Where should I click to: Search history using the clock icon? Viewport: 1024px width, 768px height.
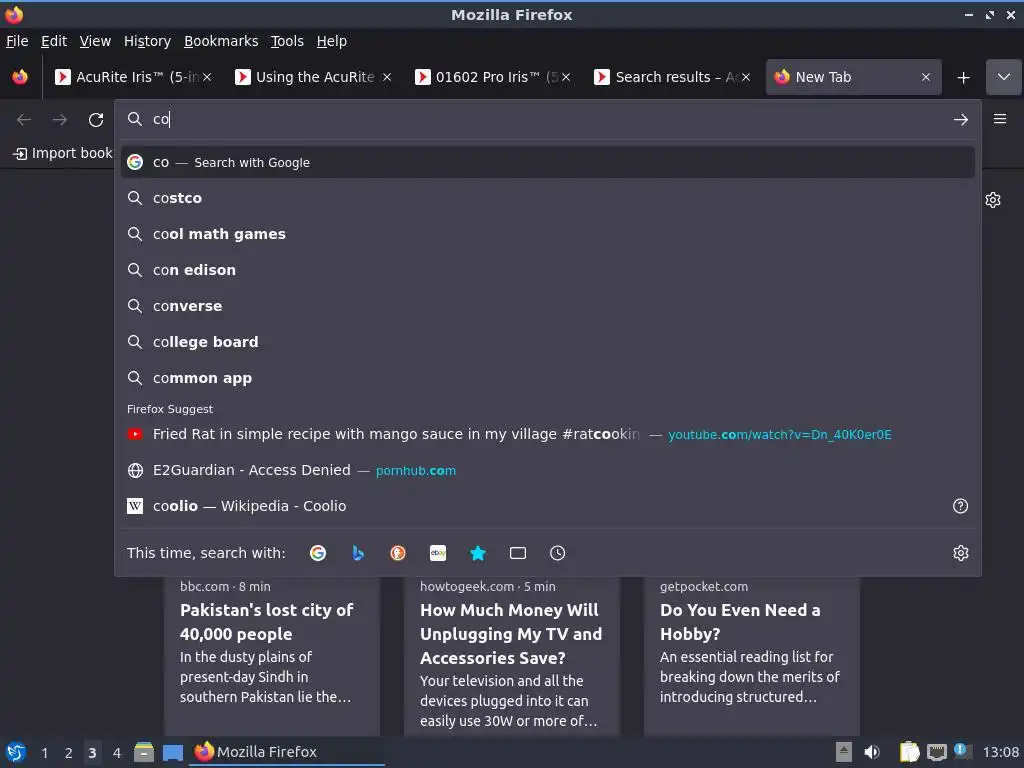tap(558, 553)
